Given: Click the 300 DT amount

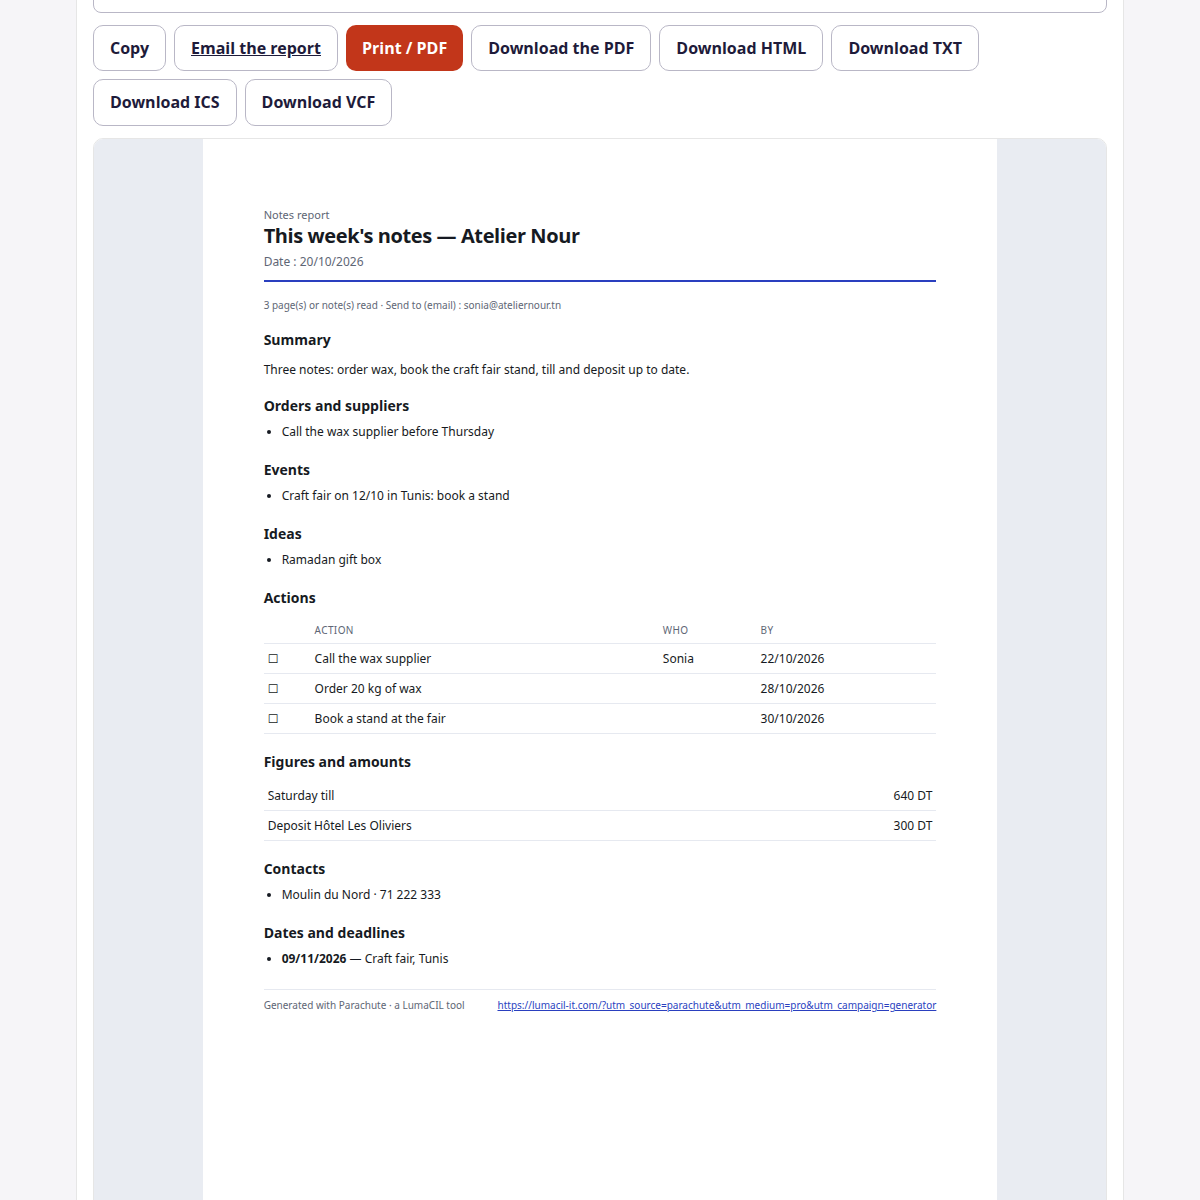Looking at the screenshot, I should (913, 826).
